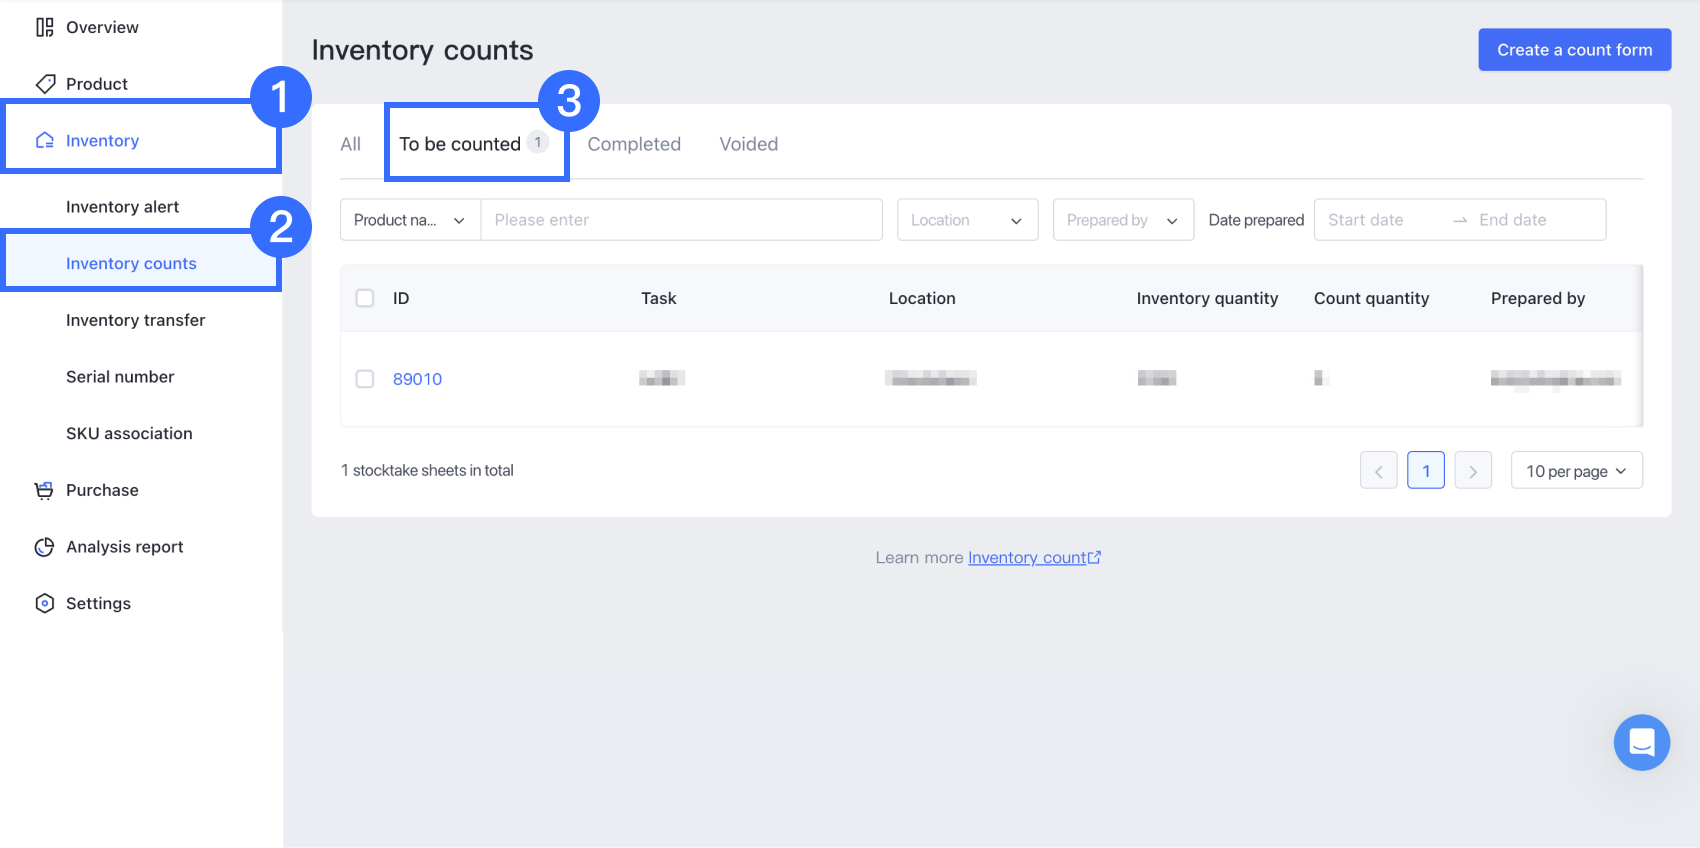Click the Settings hexagon icon

[x=44, y=603]
